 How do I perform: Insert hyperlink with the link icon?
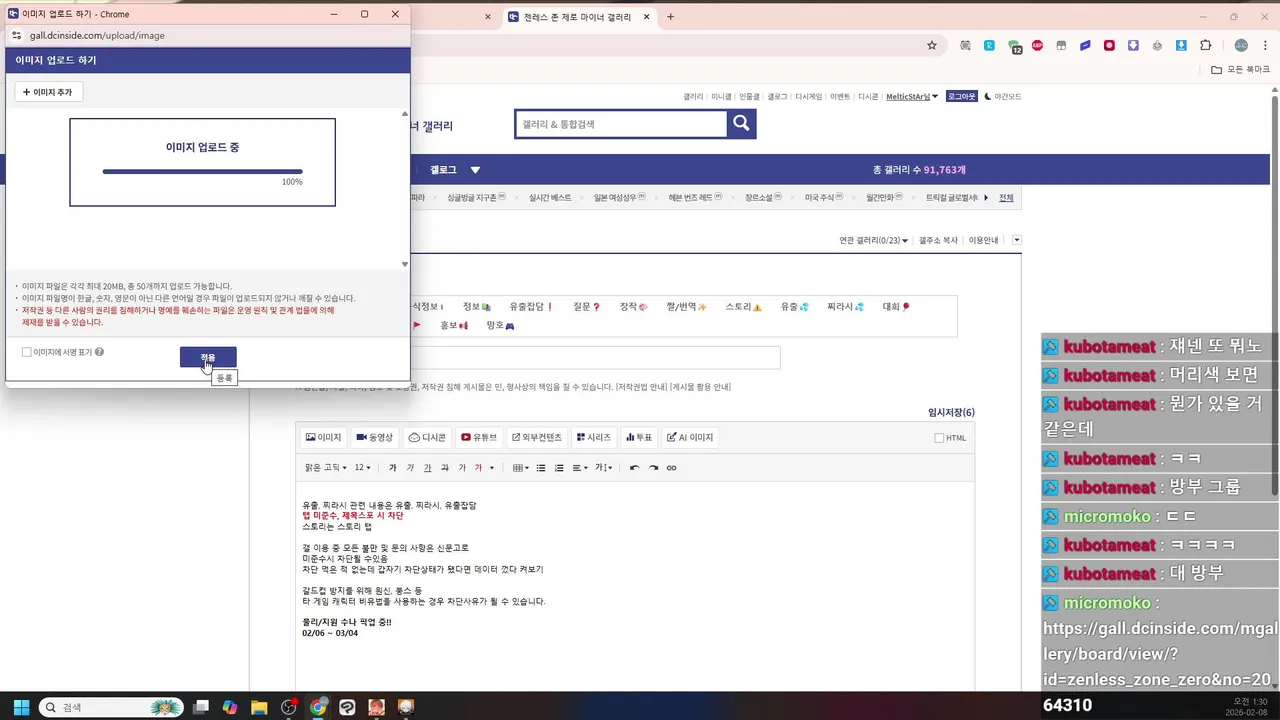671,468
